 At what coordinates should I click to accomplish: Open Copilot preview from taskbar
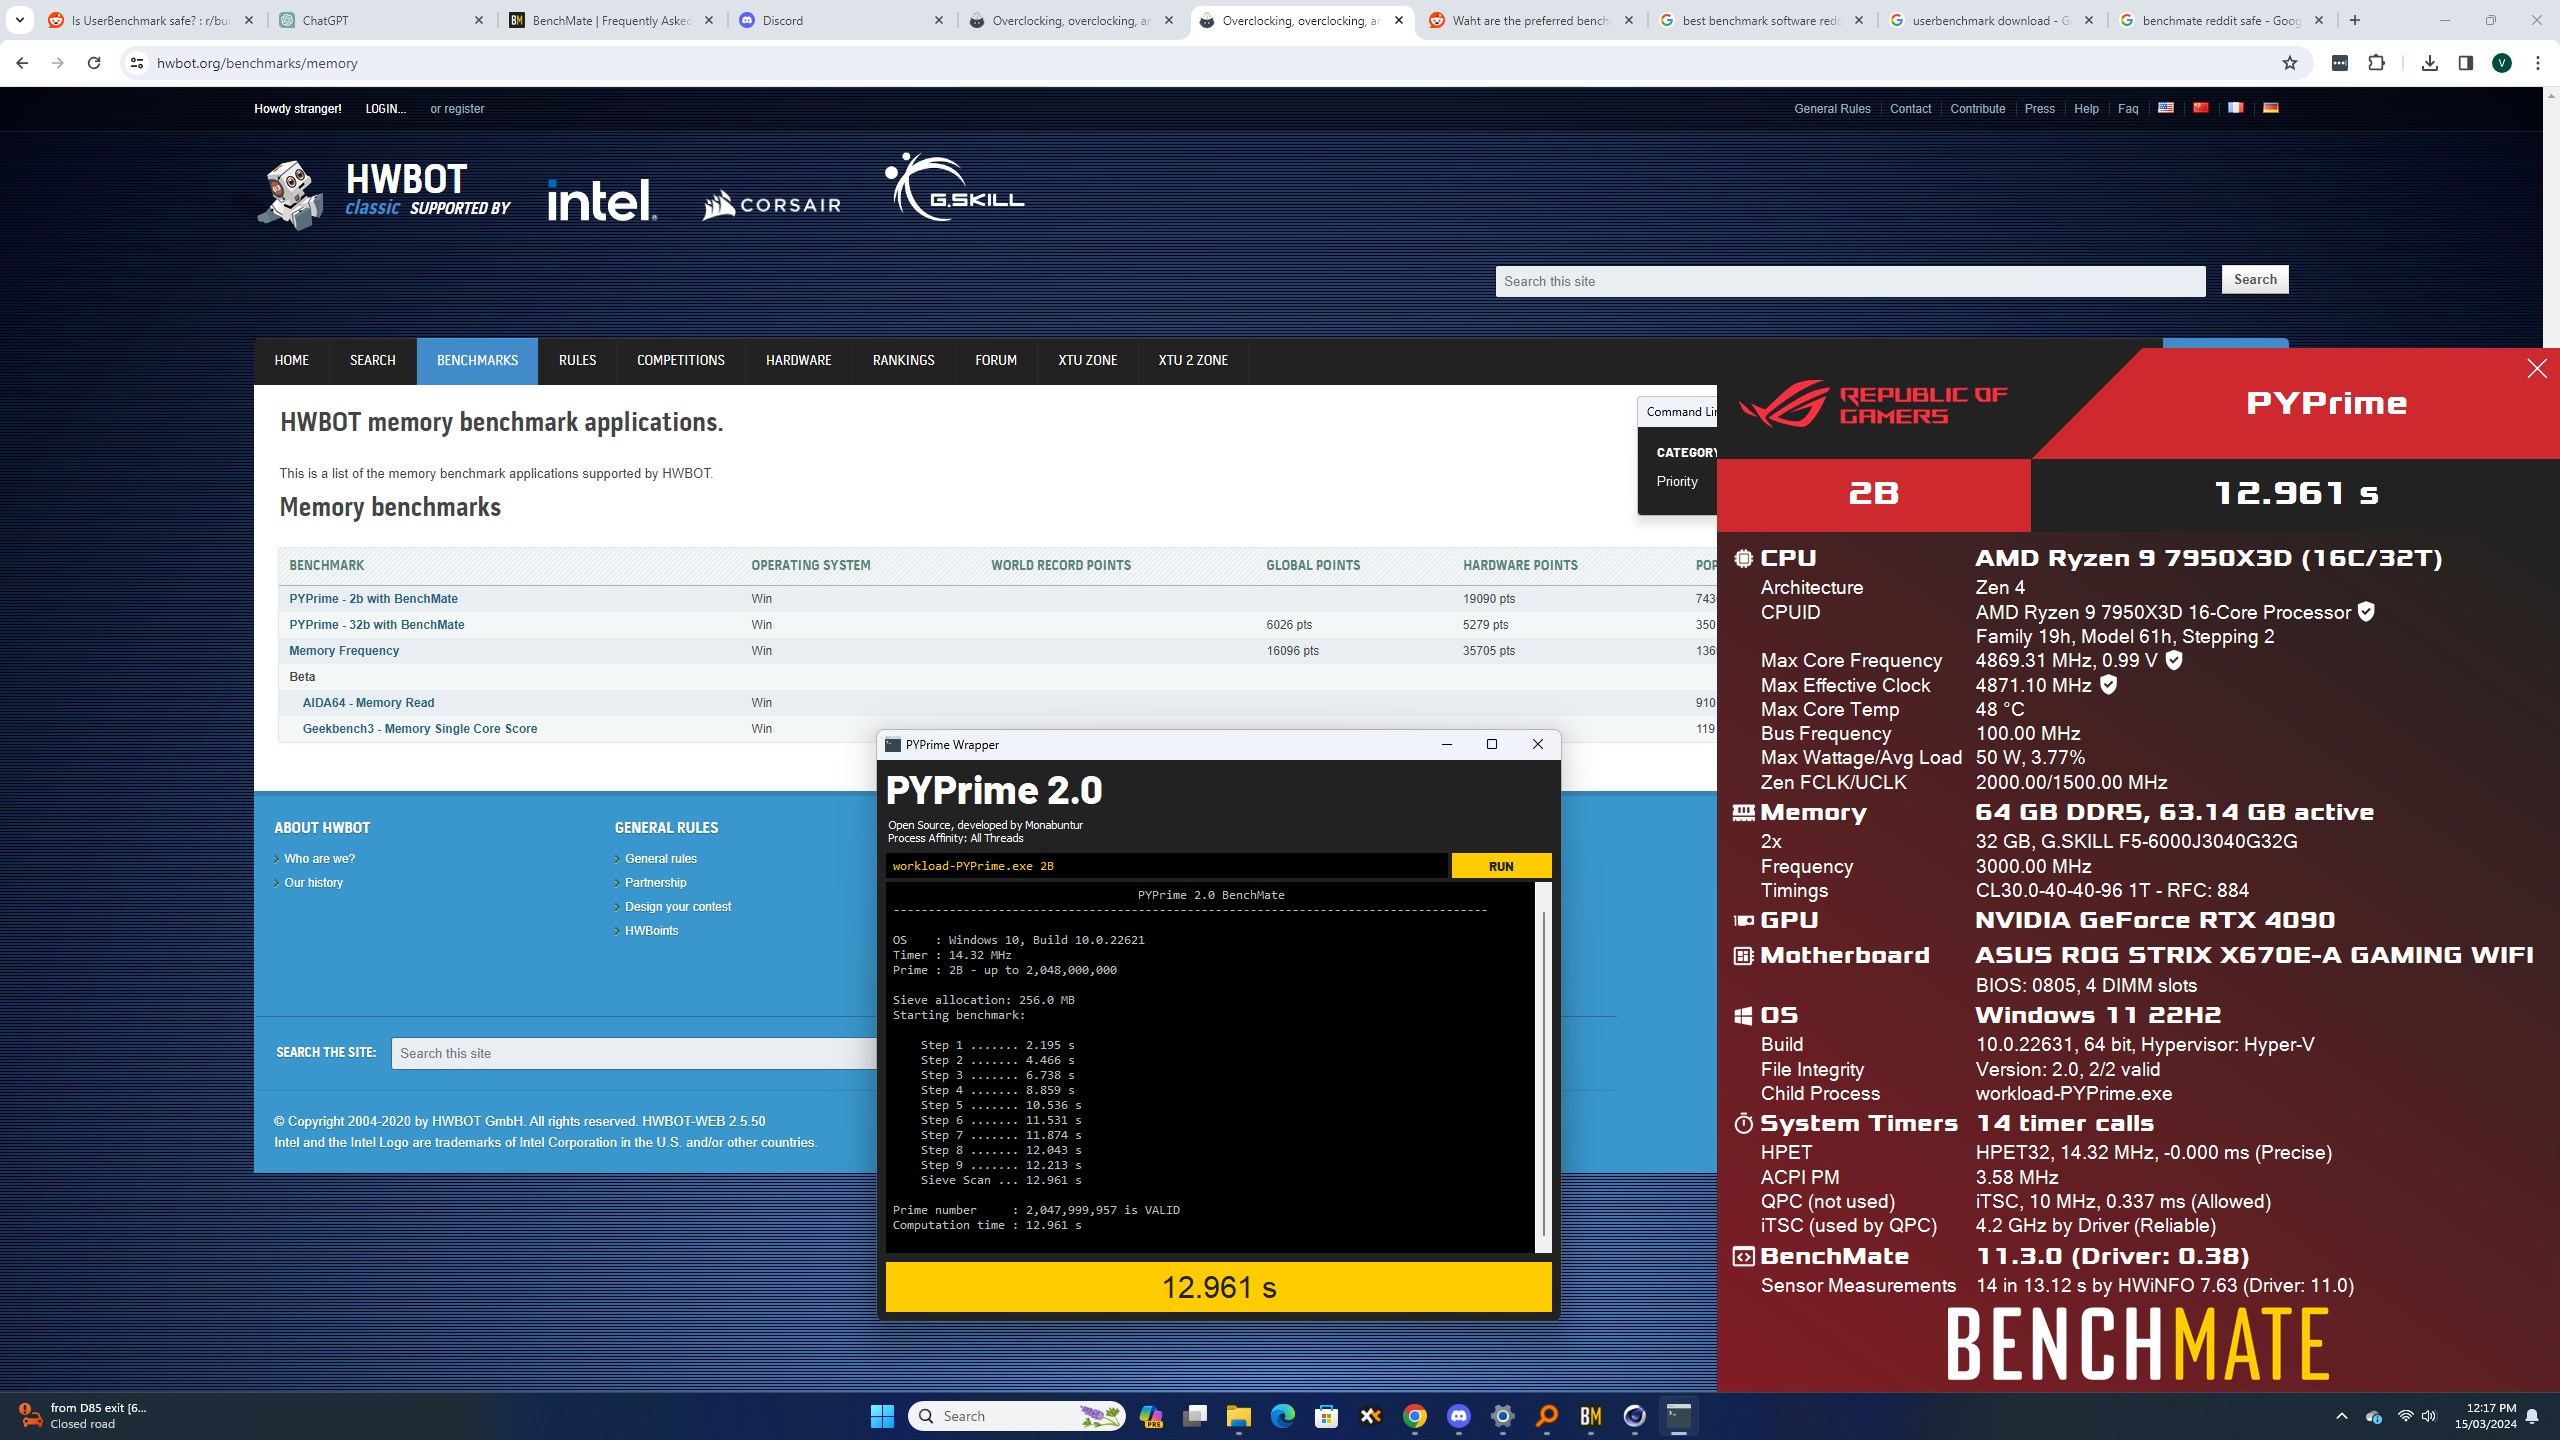(1151, 1416)
